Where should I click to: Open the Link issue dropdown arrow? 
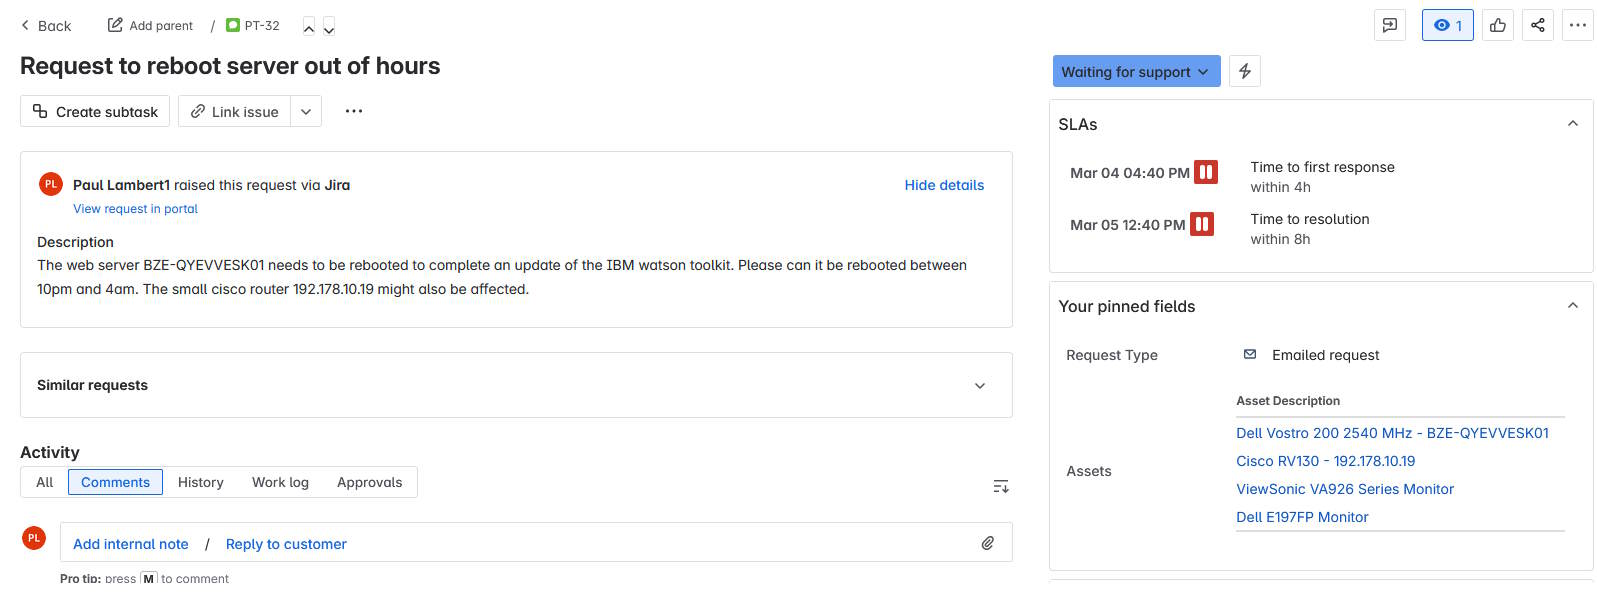(x=306, y=111)
